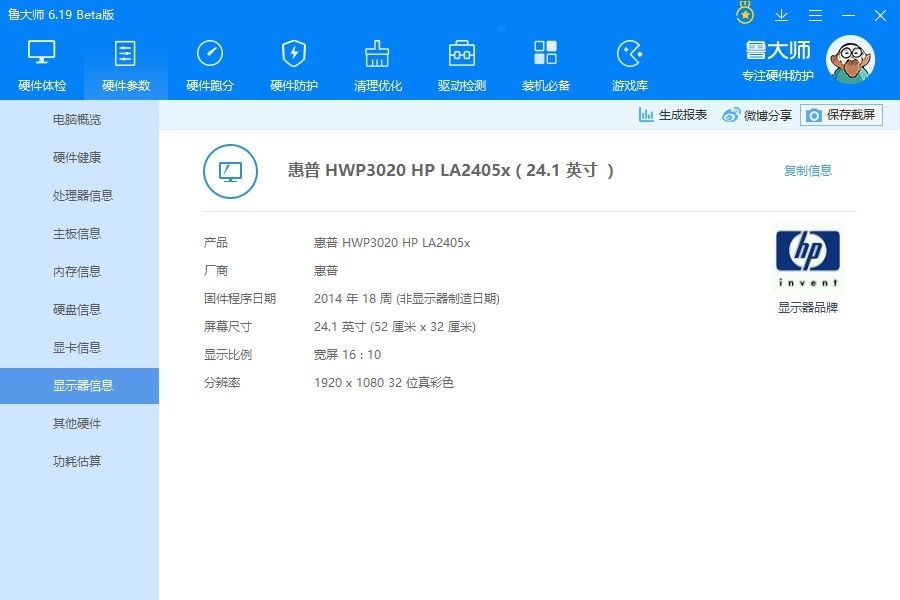Click the aspect ratio value 宽屏 16 : 10

pos(347,355)
